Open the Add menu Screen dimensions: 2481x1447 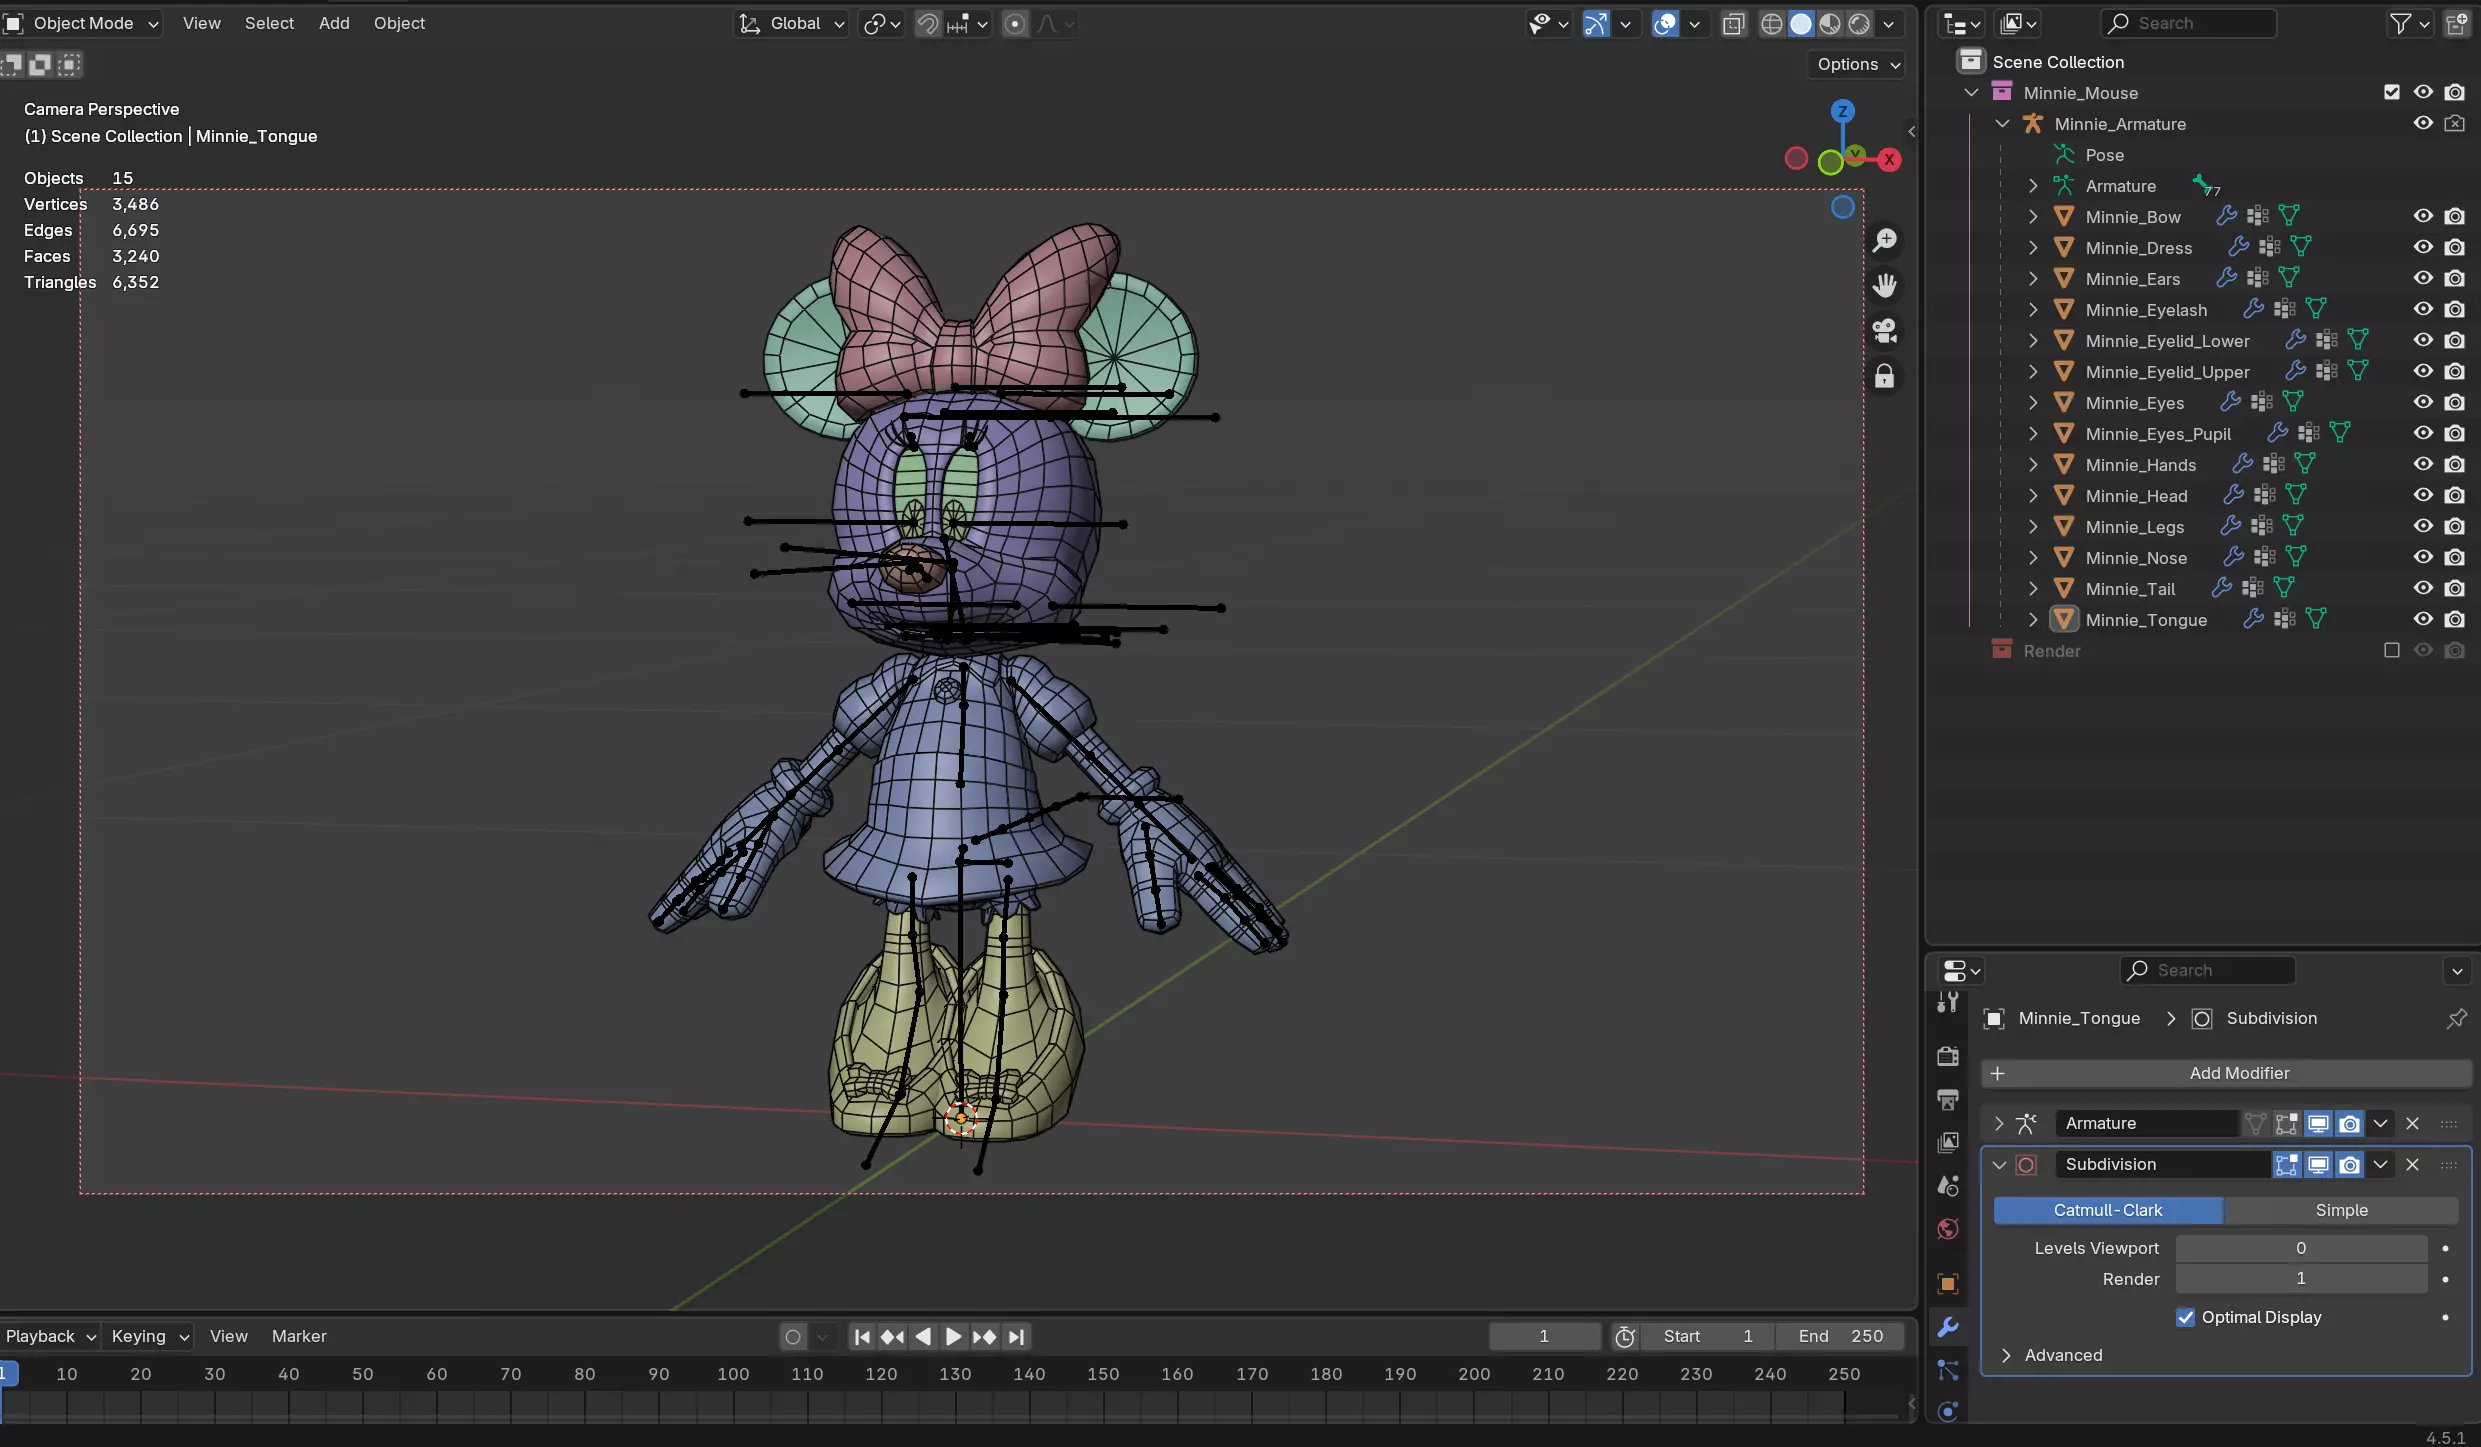pyautogui.click(x=334, y=23)
